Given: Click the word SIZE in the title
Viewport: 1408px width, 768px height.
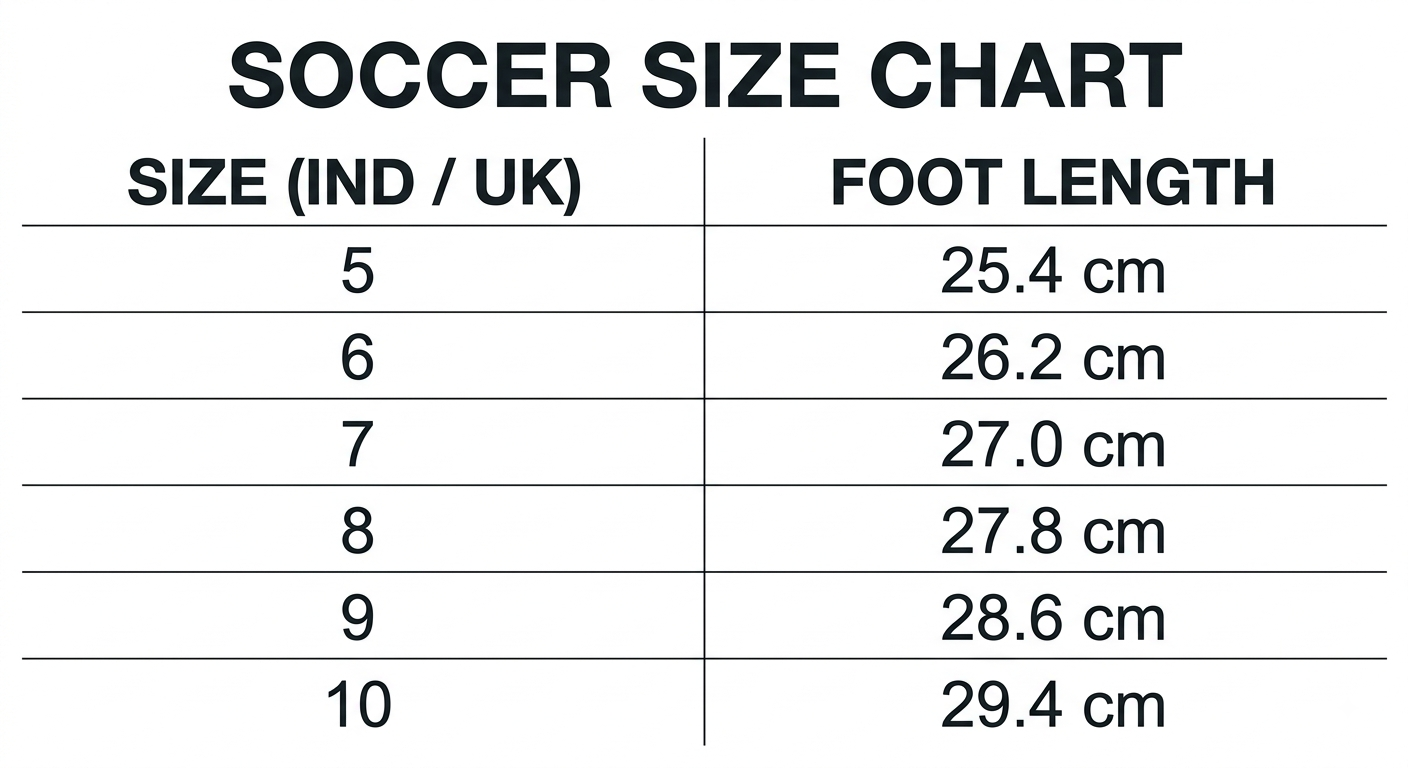Looking at the screenshot, I should point(740,77).
